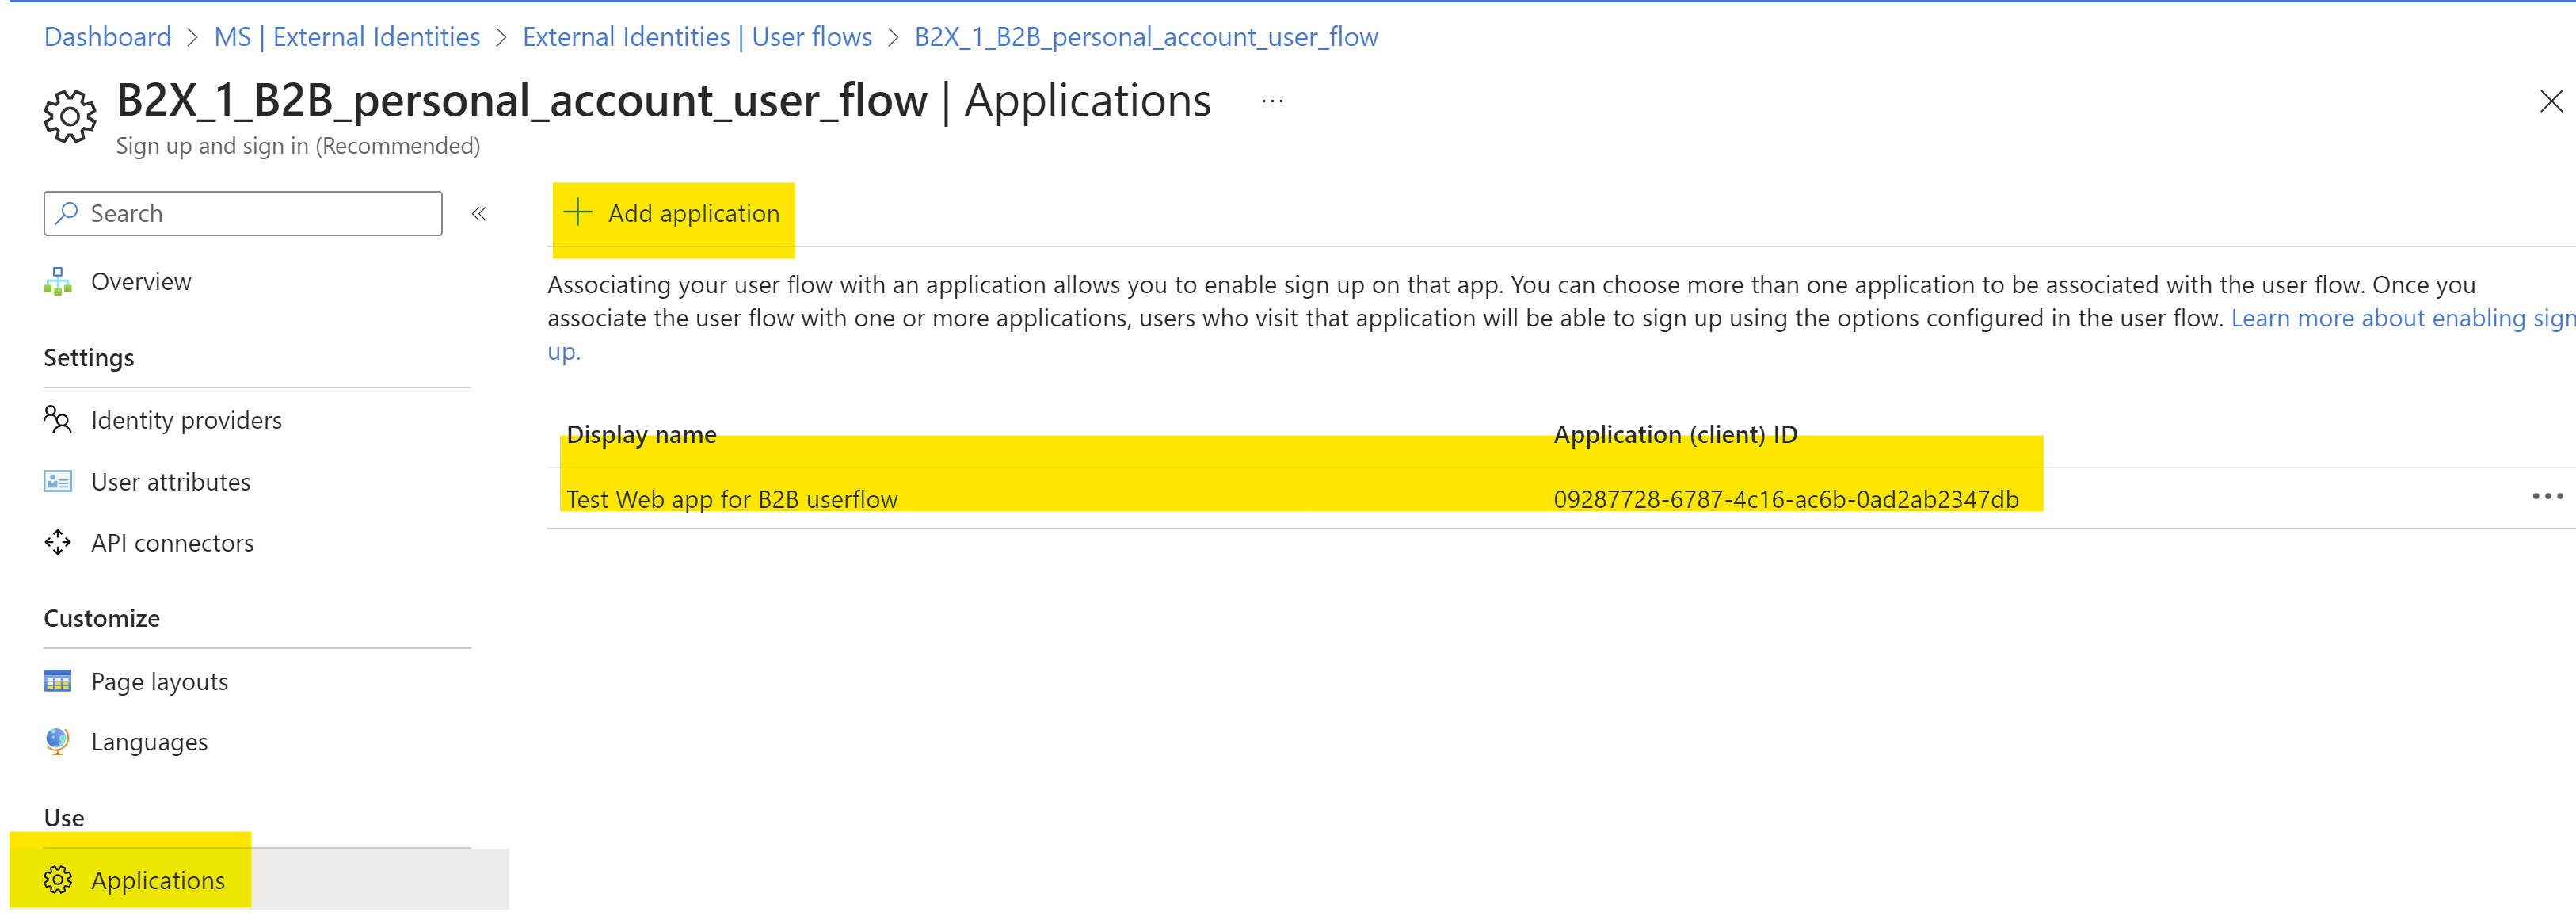Click the Page layouts grid icon
The height and width of the screenshot is (920, 2576).
pos(58,682)
